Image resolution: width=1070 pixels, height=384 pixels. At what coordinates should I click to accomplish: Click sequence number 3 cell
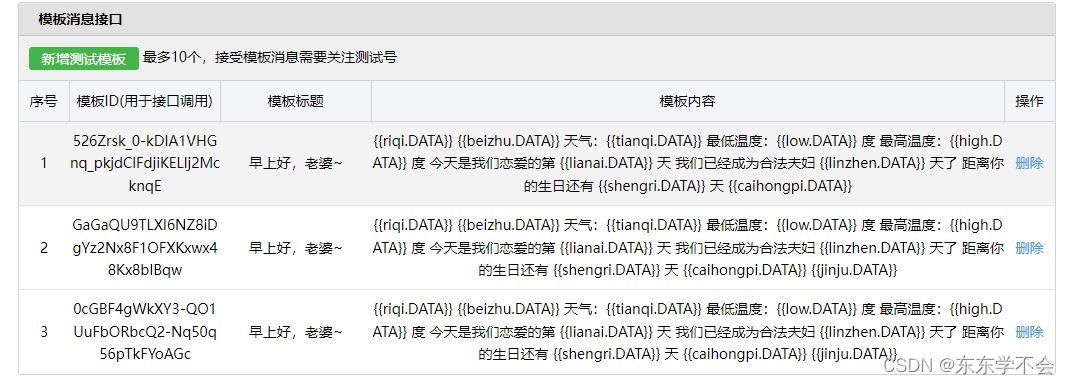(x=44, y=332)
